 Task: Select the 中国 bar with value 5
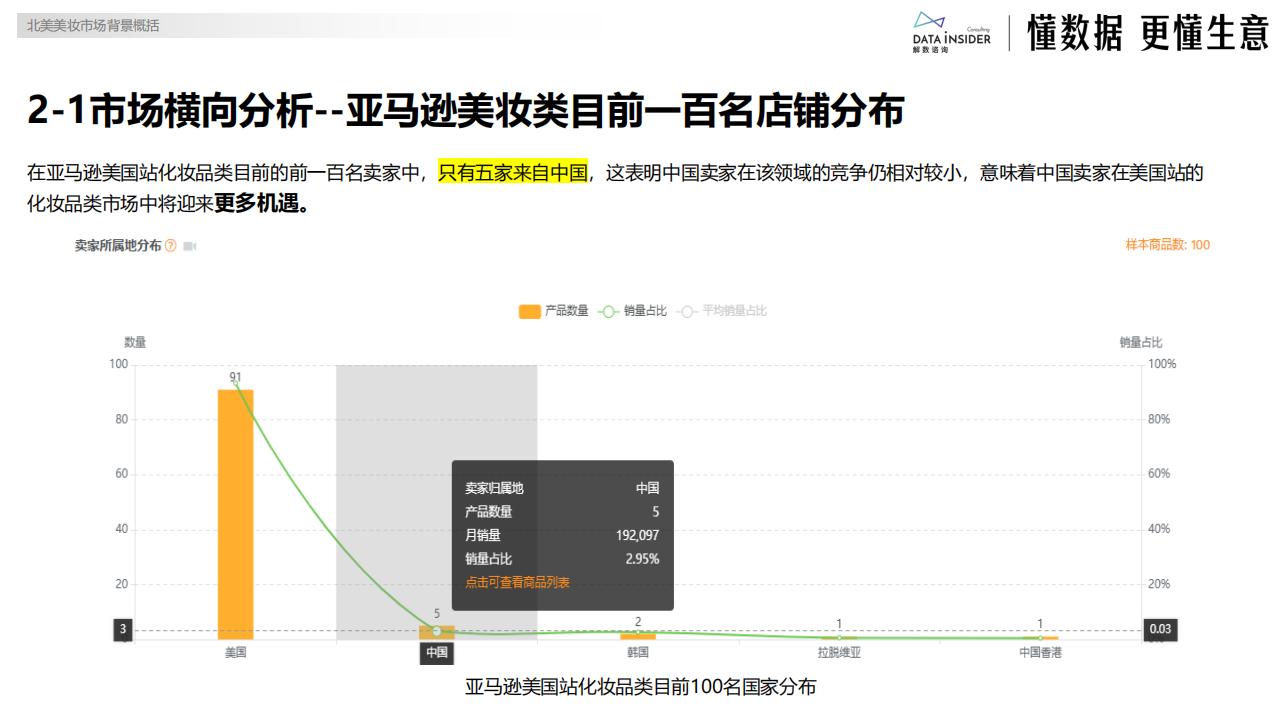point(436,632)
